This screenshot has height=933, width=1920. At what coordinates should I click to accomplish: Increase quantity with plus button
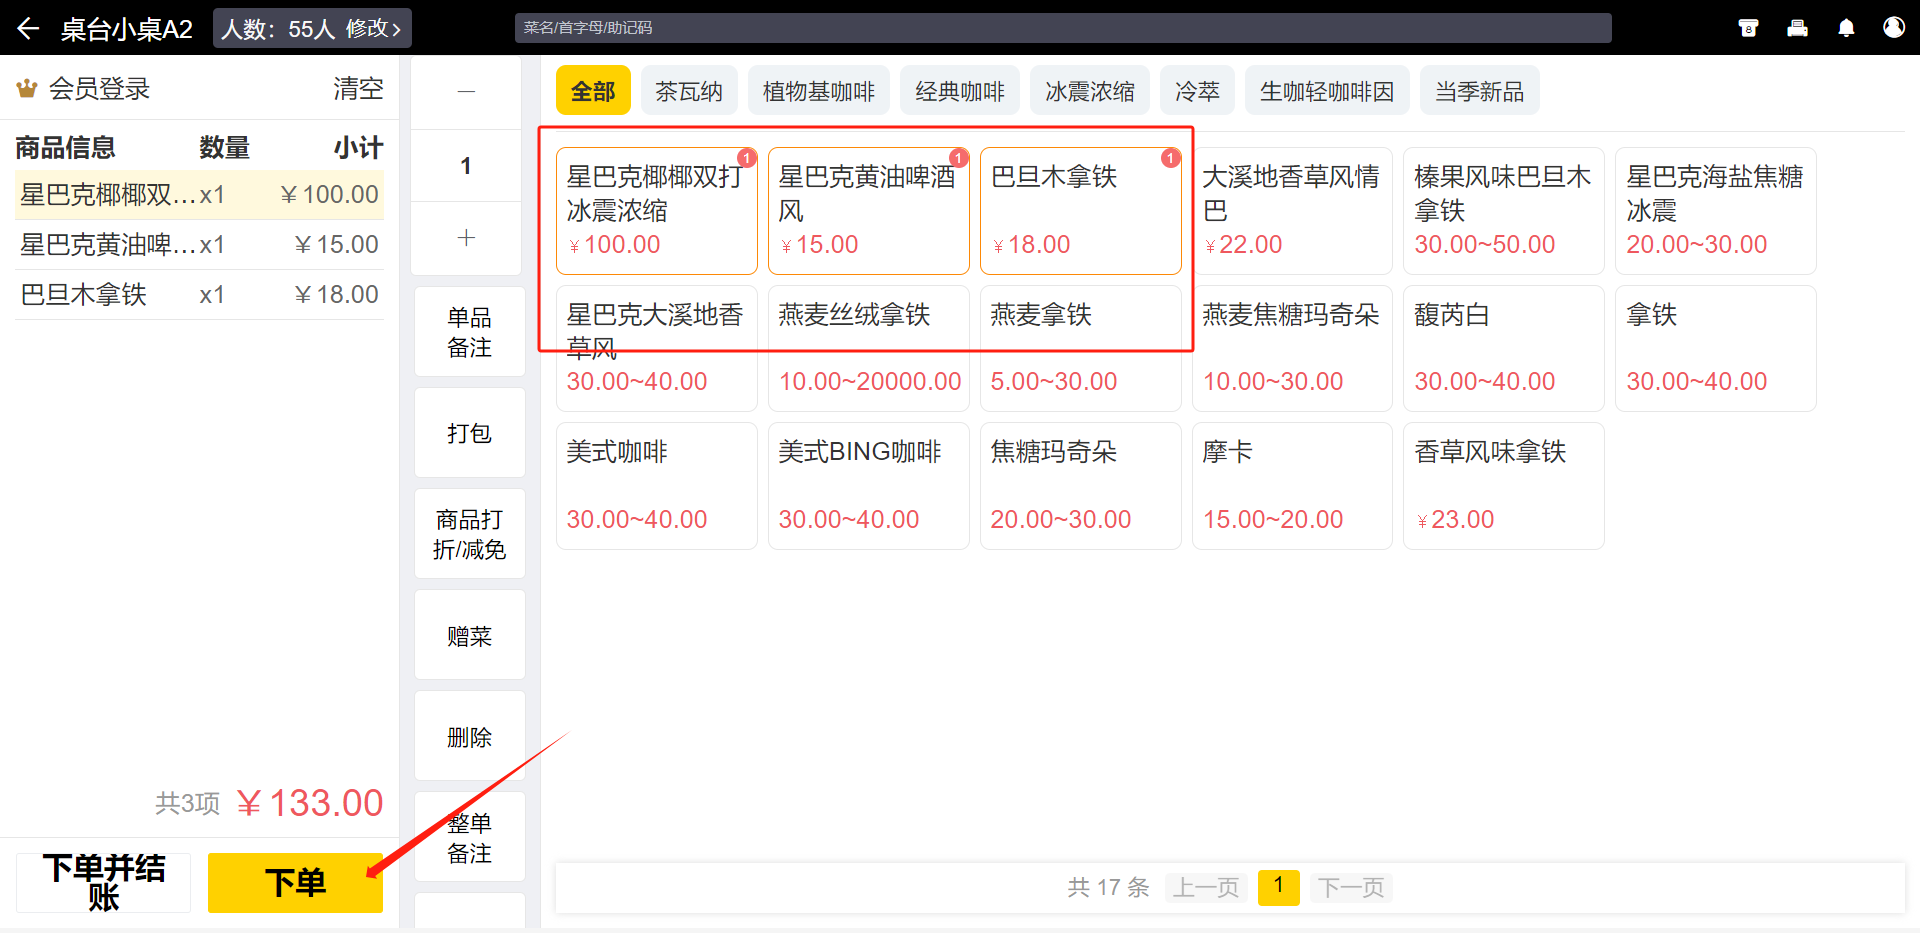point(466,238)
